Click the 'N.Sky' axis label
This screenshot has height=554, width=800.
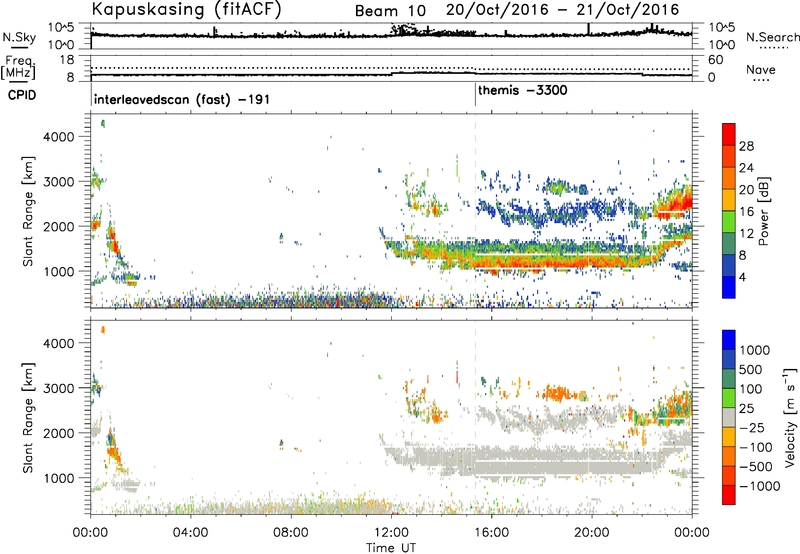(19, 37)
